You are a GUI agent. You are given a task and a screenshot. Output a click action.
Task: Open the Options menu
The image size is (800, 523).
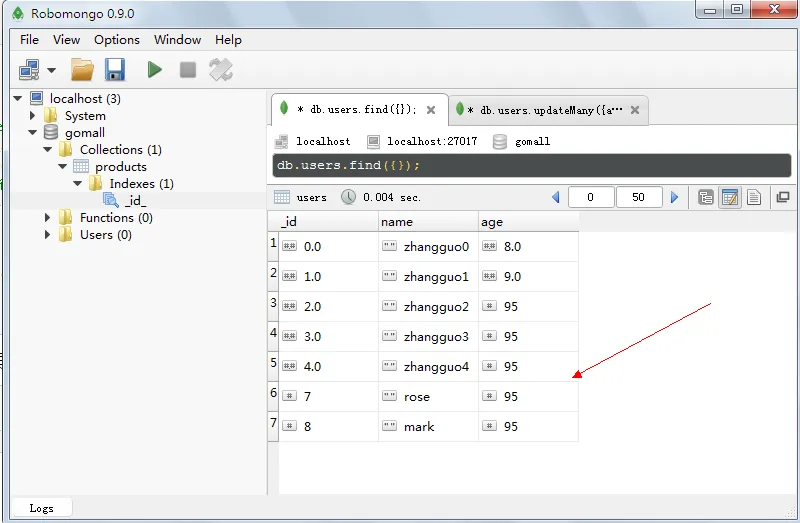117,40
